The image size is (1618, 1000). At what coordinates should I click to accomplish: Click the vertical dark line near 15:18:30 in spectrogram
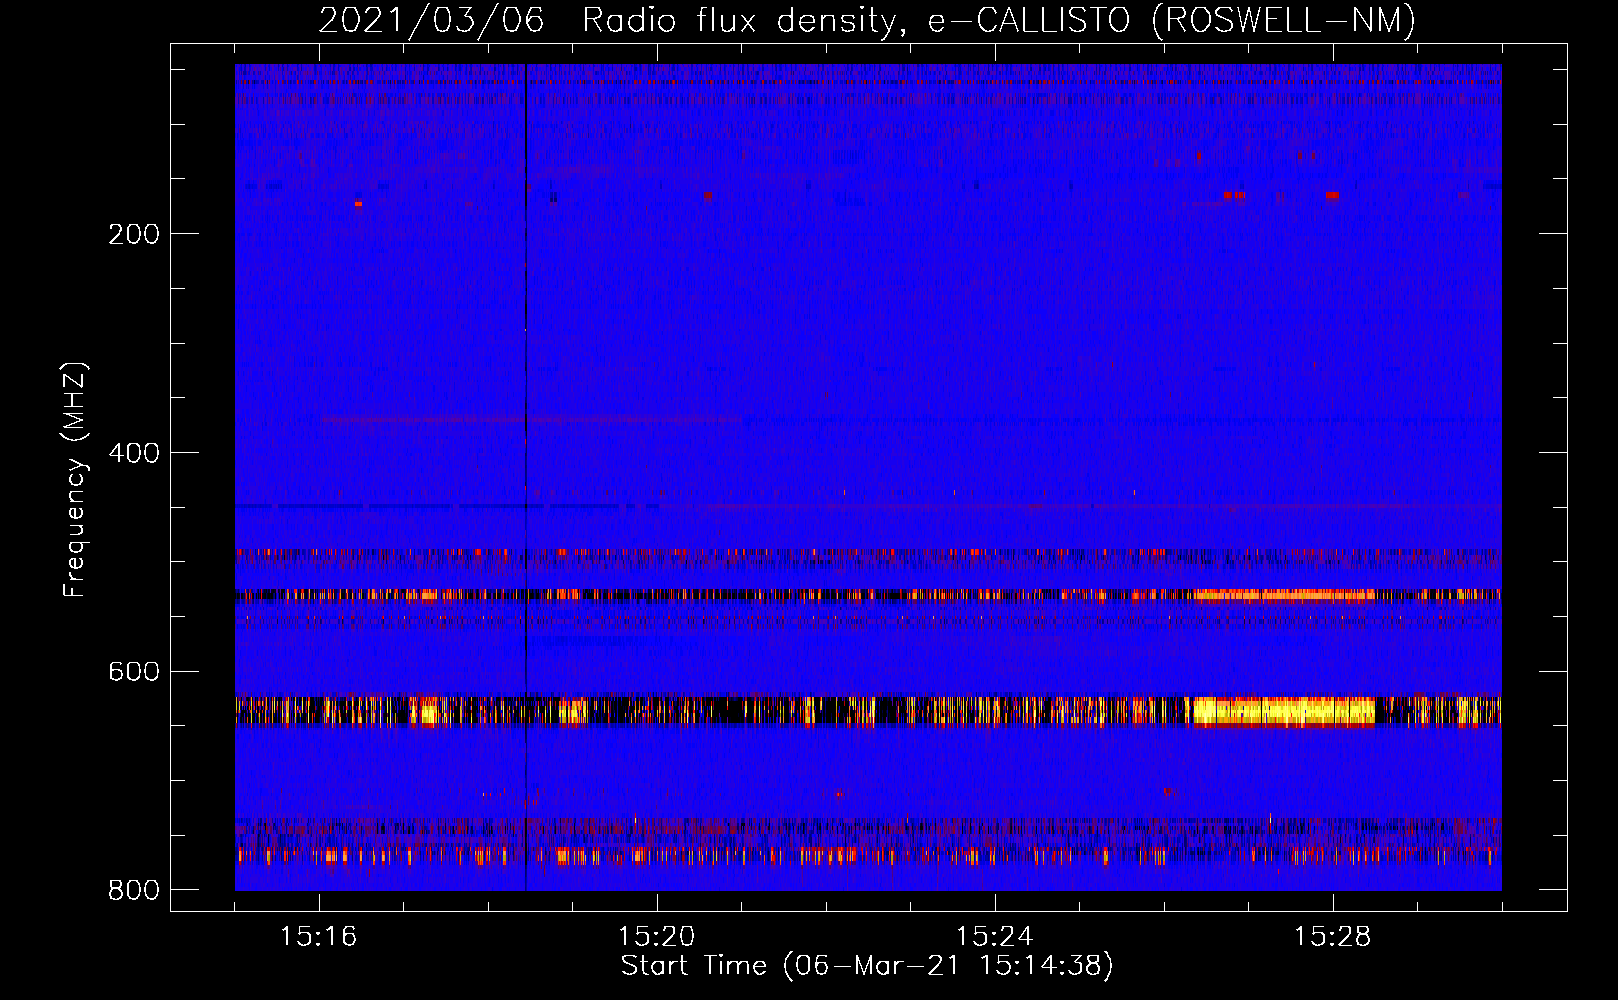pos(526,477)
